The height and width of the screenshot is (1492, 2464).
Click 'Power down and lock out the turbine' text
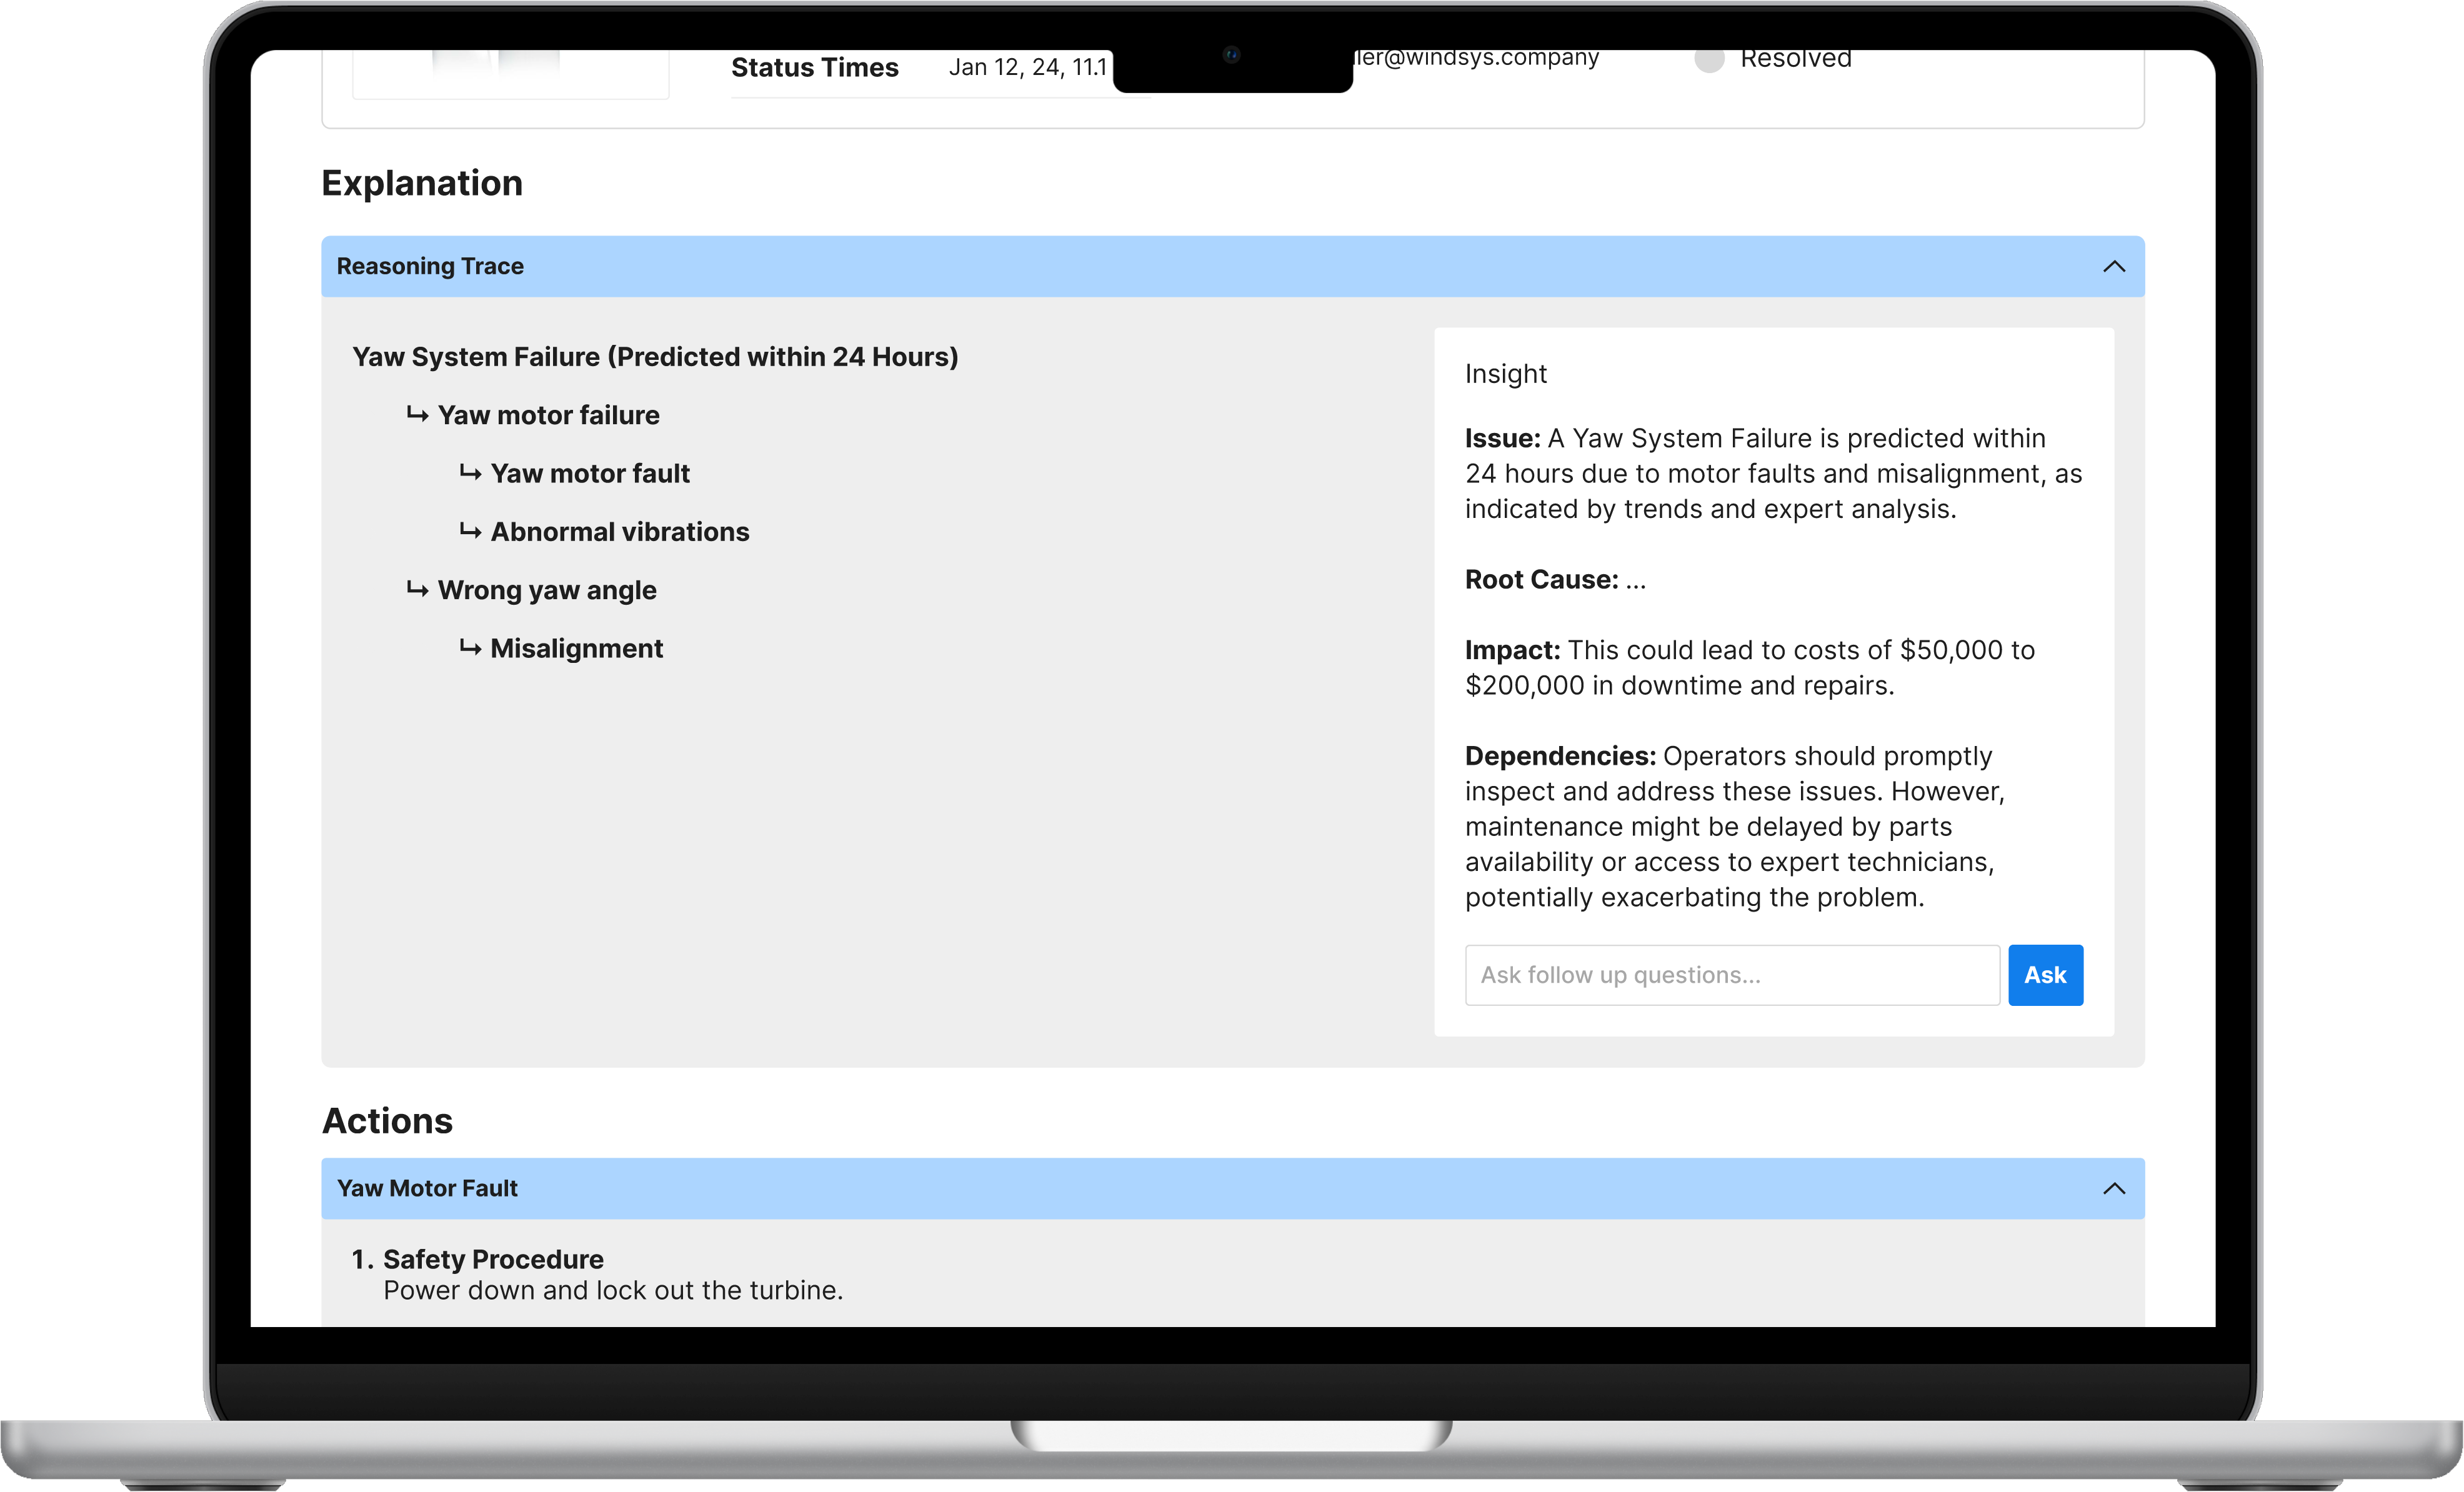(613, 1290)
